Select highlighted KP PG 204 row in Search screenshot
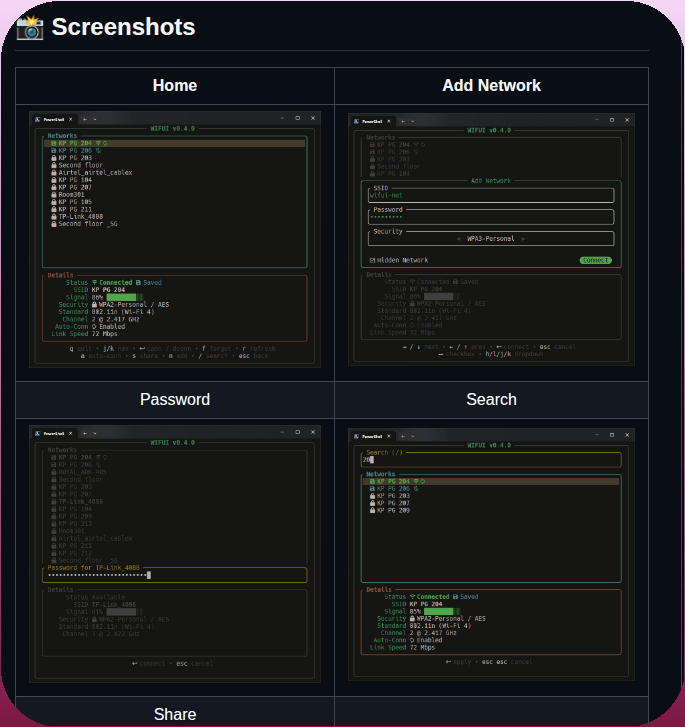The image size is (685, 727). 491,481
